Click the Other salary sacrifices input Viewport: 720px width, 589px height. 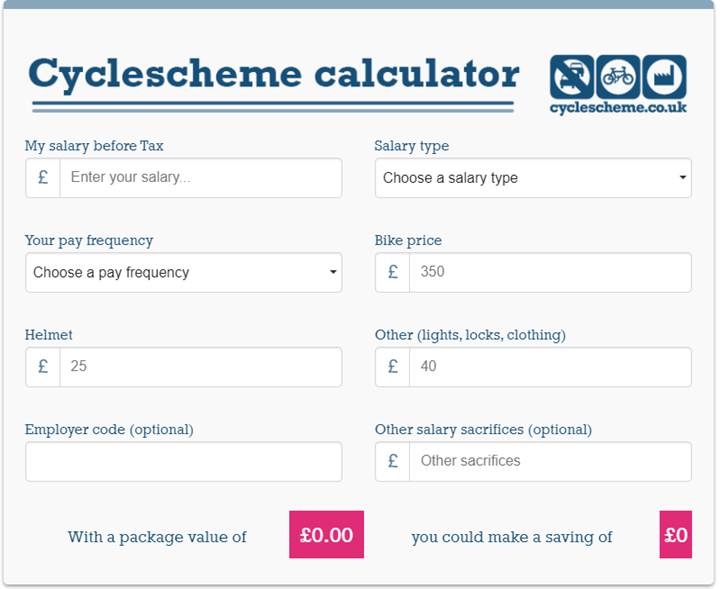[x=550, y=461]
